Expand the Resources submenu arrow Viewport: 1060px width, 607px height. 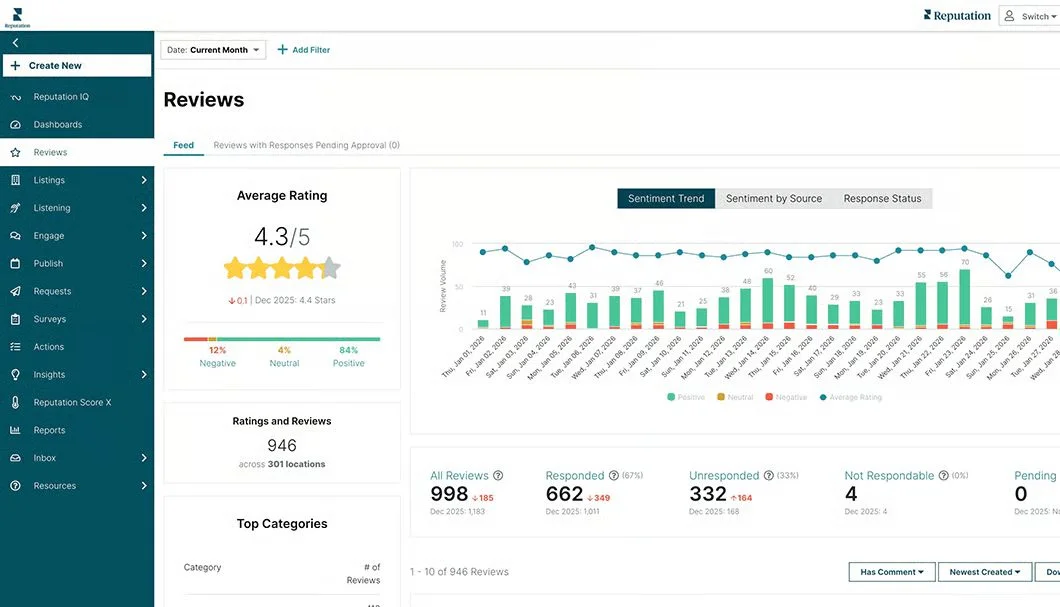(x=143, y=485)
